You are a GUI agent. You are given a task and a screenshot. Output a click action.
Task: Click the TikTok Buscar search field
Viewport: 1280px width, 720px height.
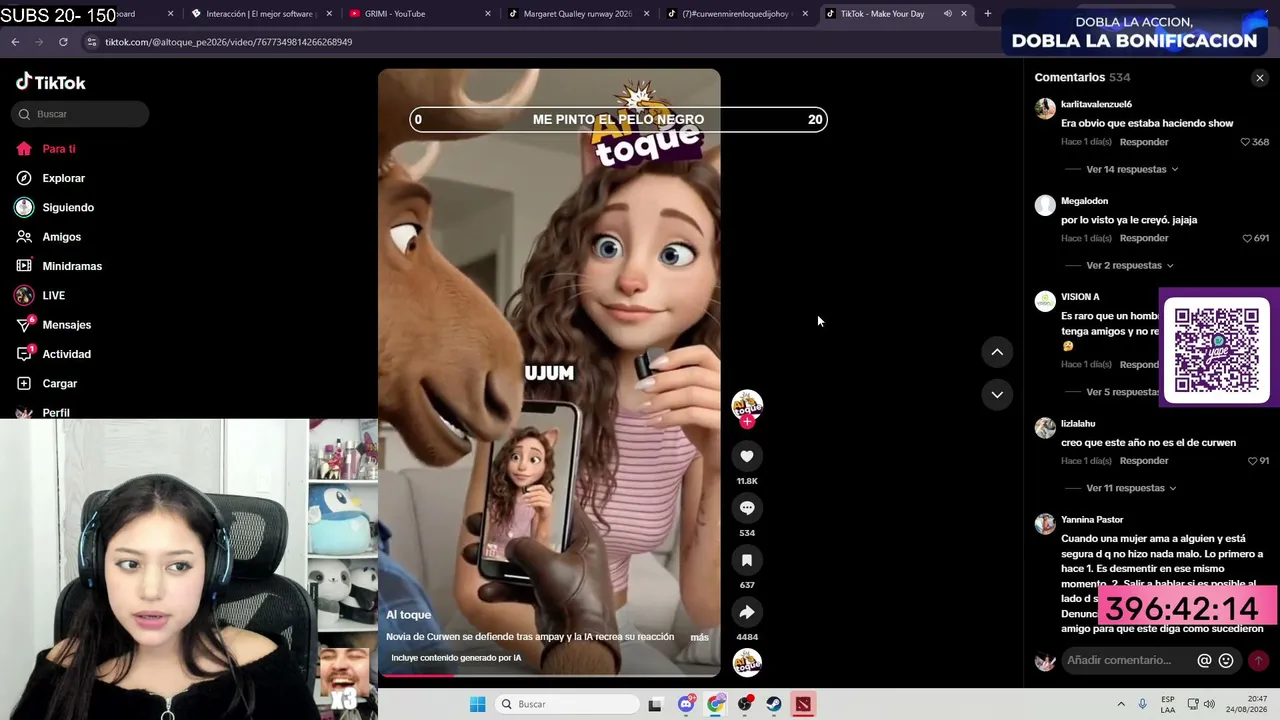[x=80, y=114]
